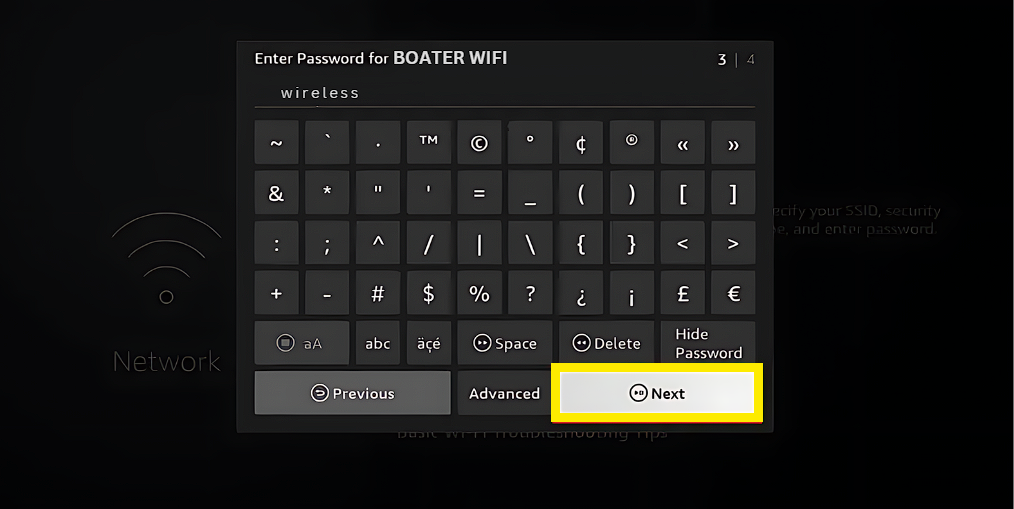1014x509 pixels.
Task: Select the left guillemet « key
Action: pos(682,142)
